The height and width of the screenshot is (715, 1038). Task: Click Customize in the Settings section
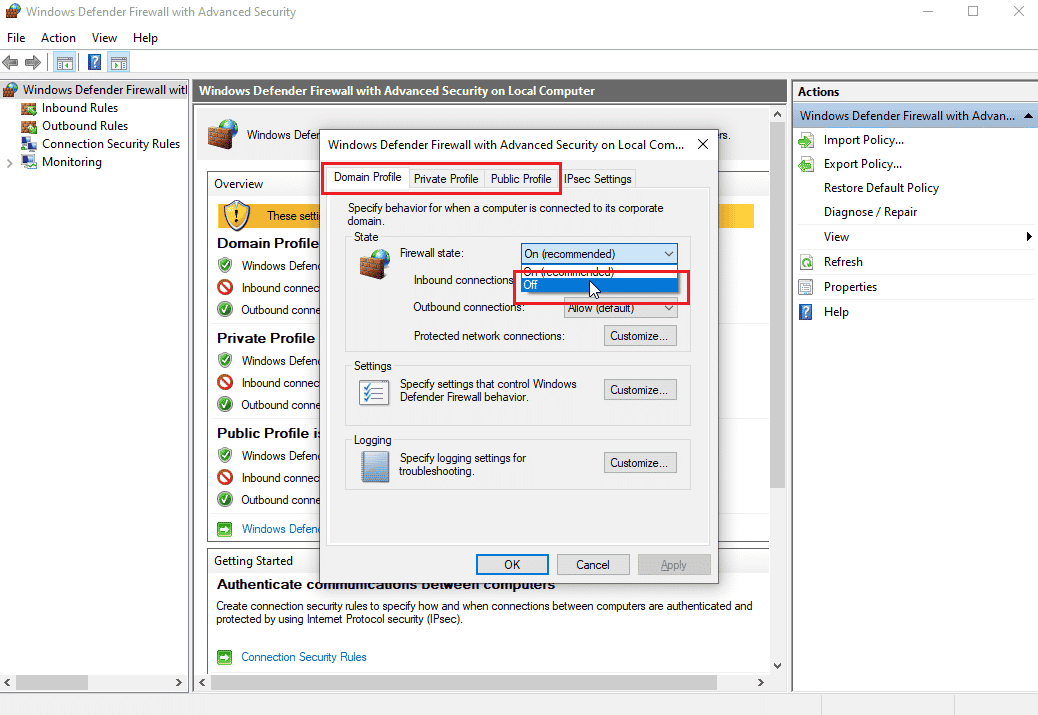point(639,390)
